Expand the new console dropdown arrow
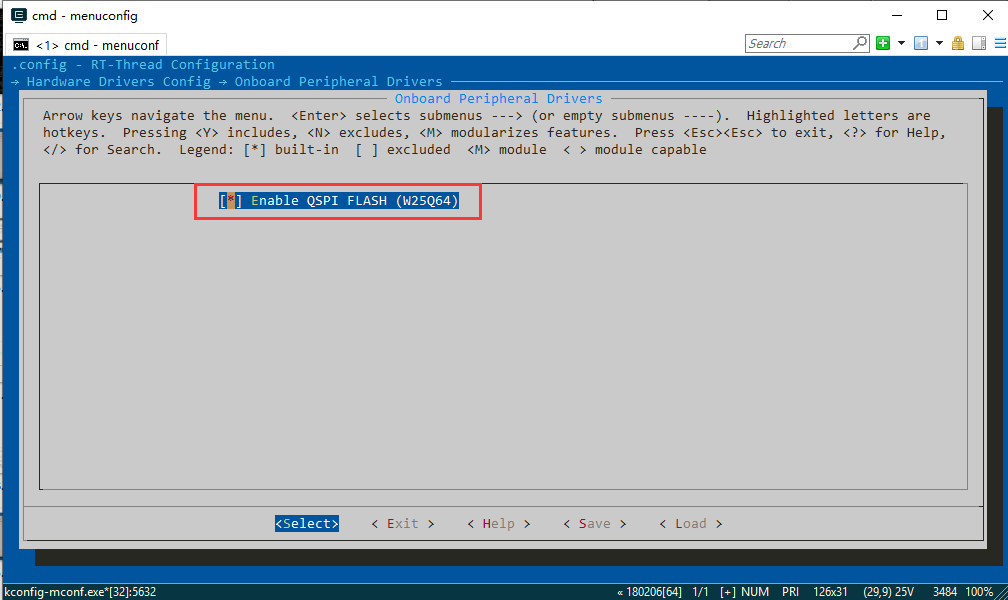The image size is (1008, 600). [901, 43]
